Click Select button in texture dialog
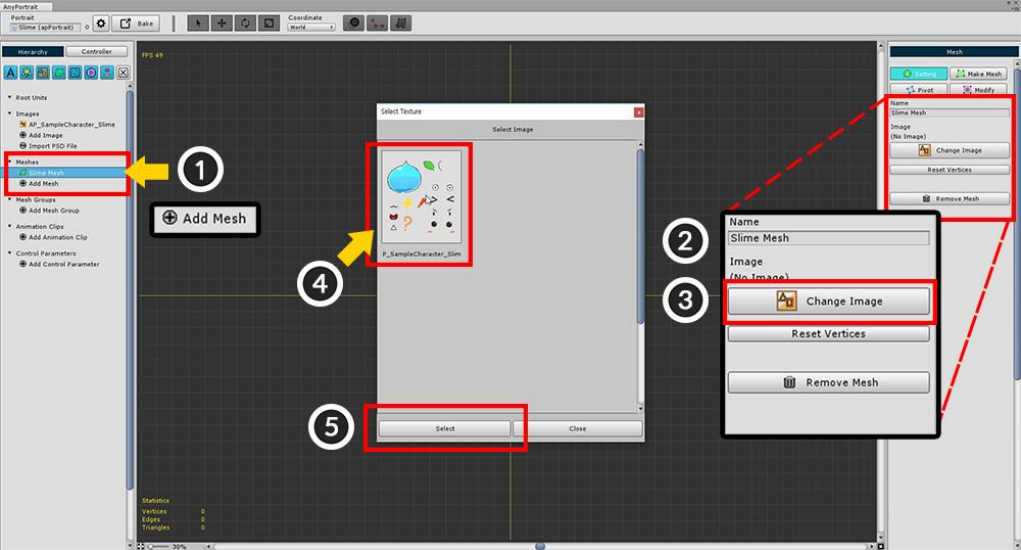Viewport: 1021px width, 550px height. coord(445,428)
